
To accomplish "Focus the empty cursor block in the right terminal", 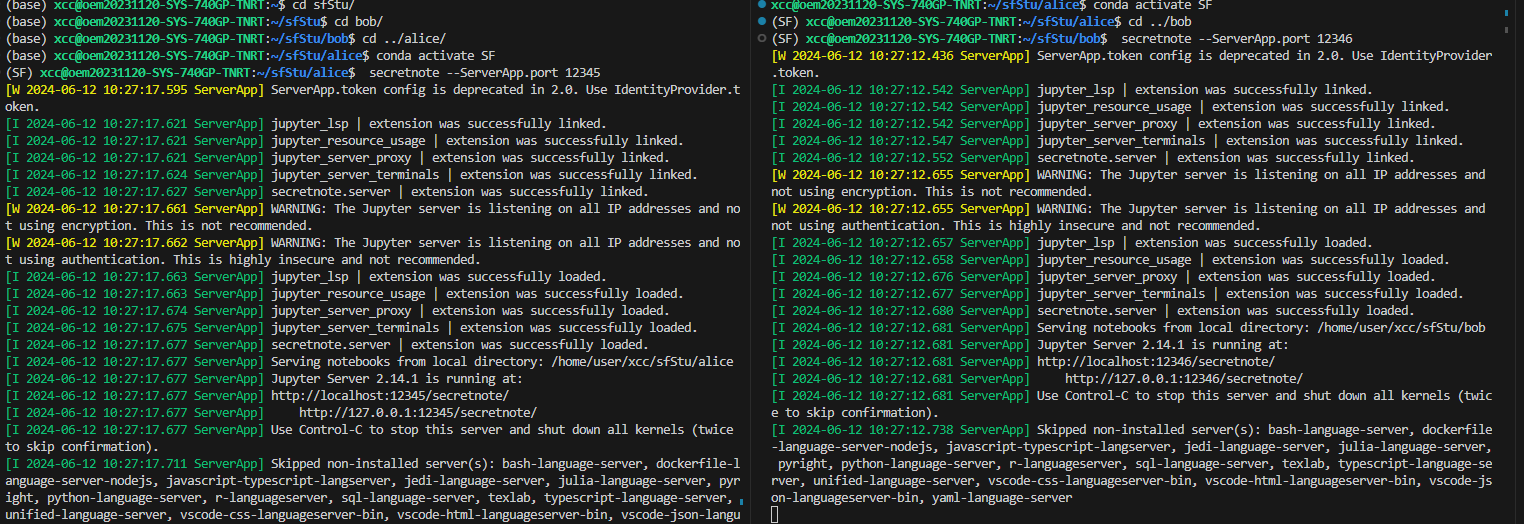I will 777,515.
